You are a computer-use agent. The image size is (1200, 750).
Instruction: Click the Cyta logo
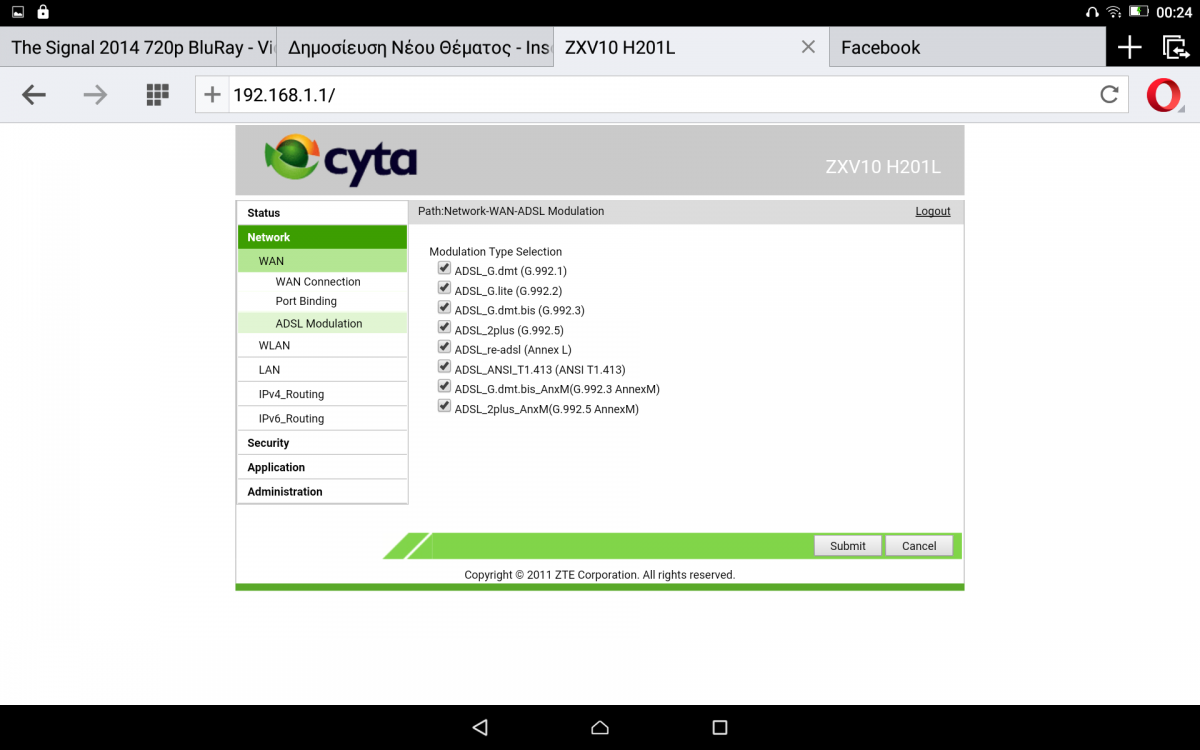point(341,160)
